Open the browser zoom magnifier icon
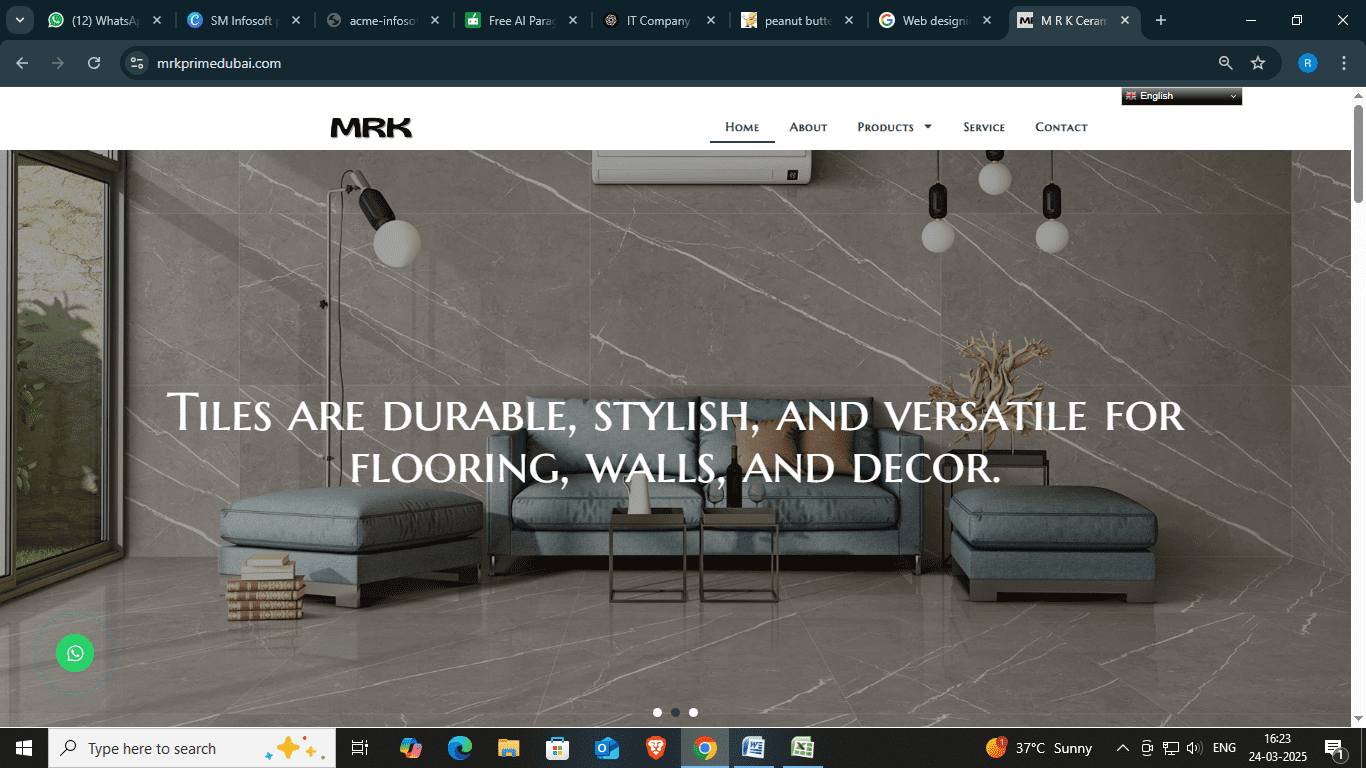The image size is (1366, 768). click(x=1225, y=63)
